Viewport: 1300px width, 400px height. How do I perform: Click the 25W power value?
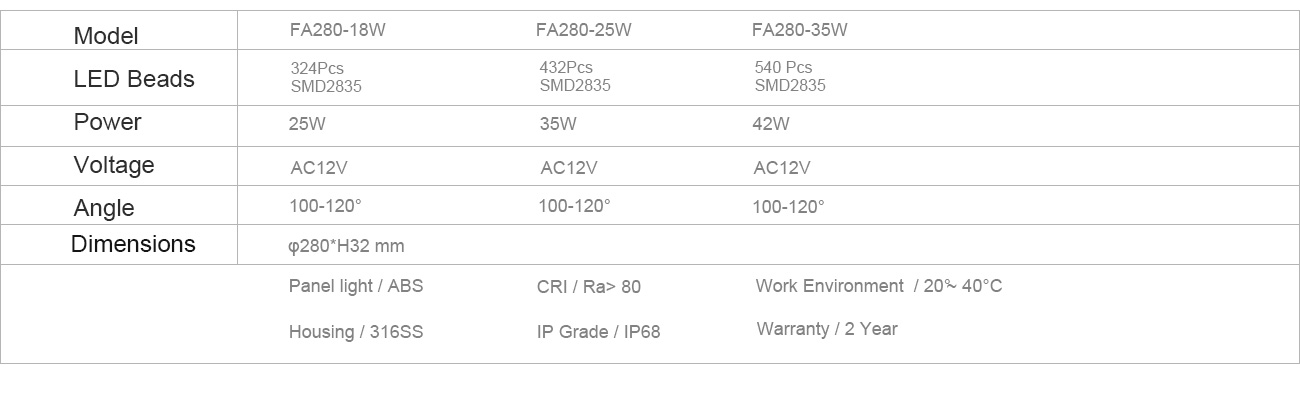[306, 125]
